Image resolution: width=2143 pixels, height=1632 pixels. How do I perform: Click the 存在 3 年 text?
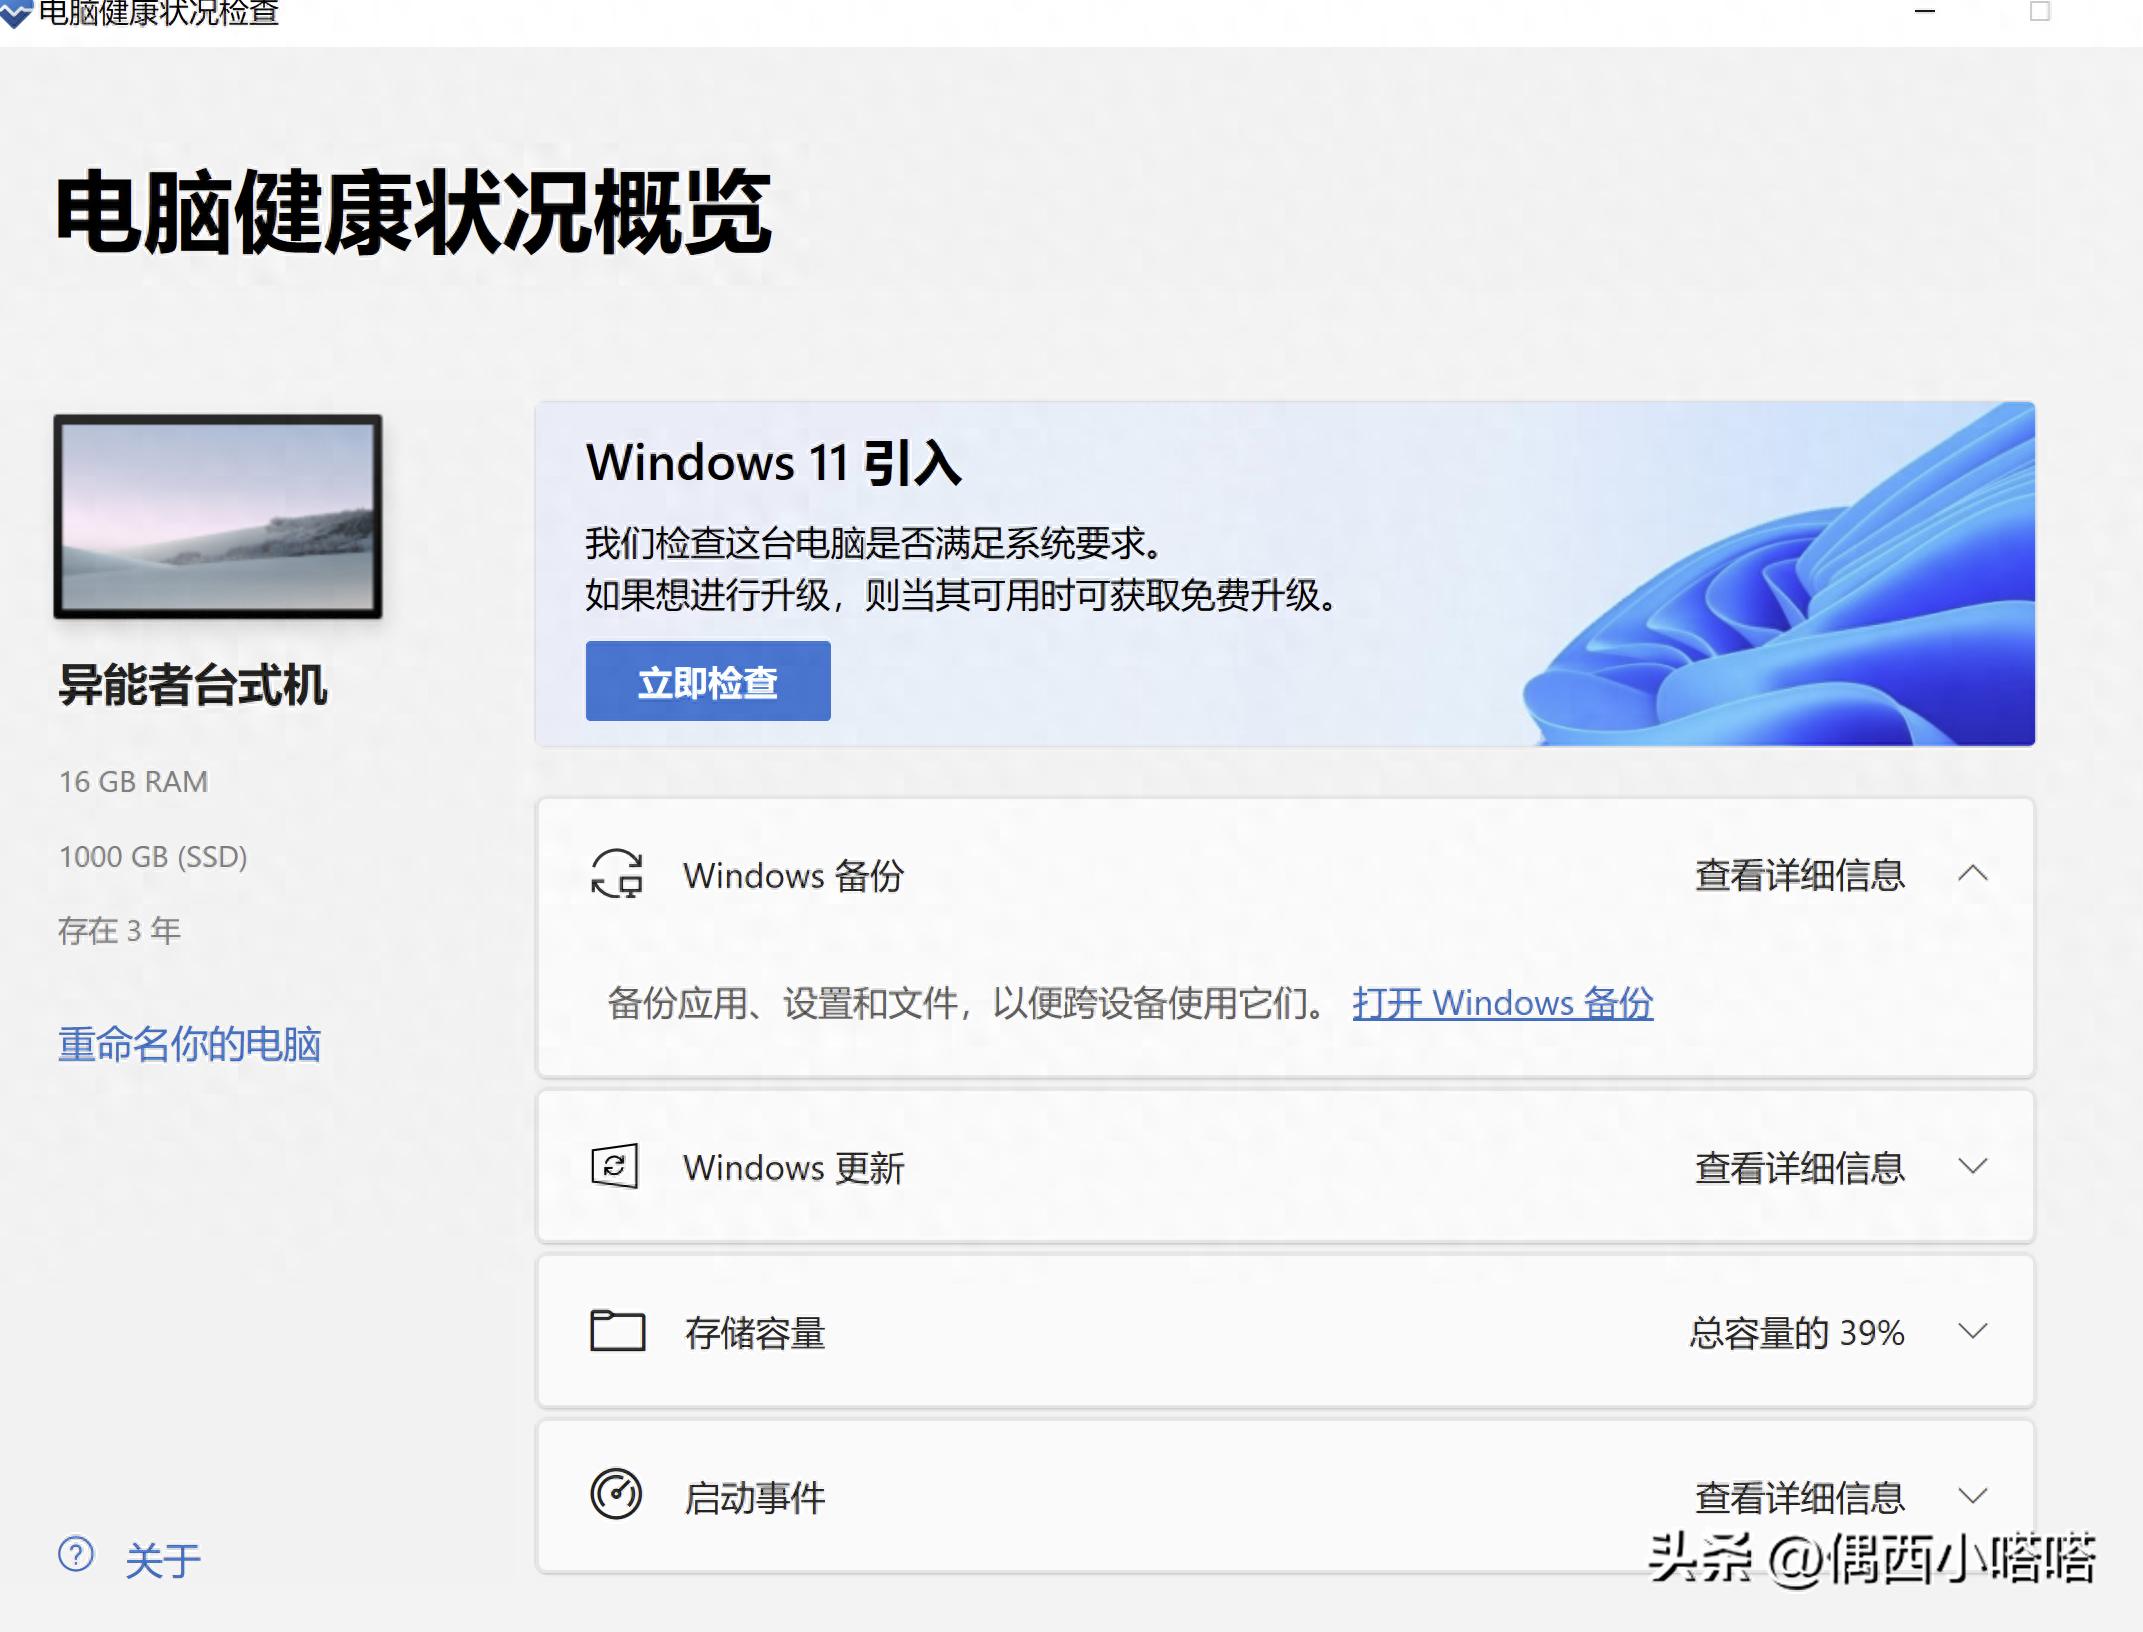(119, 931)
